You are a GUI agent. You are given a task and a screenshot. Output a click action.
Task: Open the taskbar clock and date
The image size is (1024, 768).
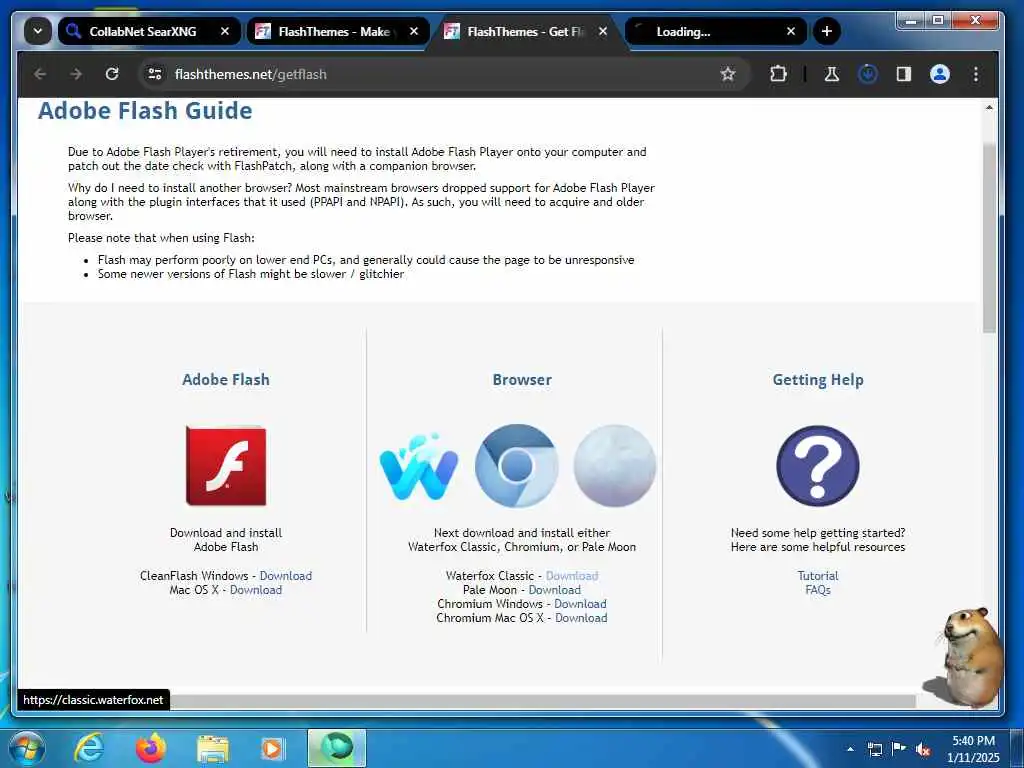973,749
